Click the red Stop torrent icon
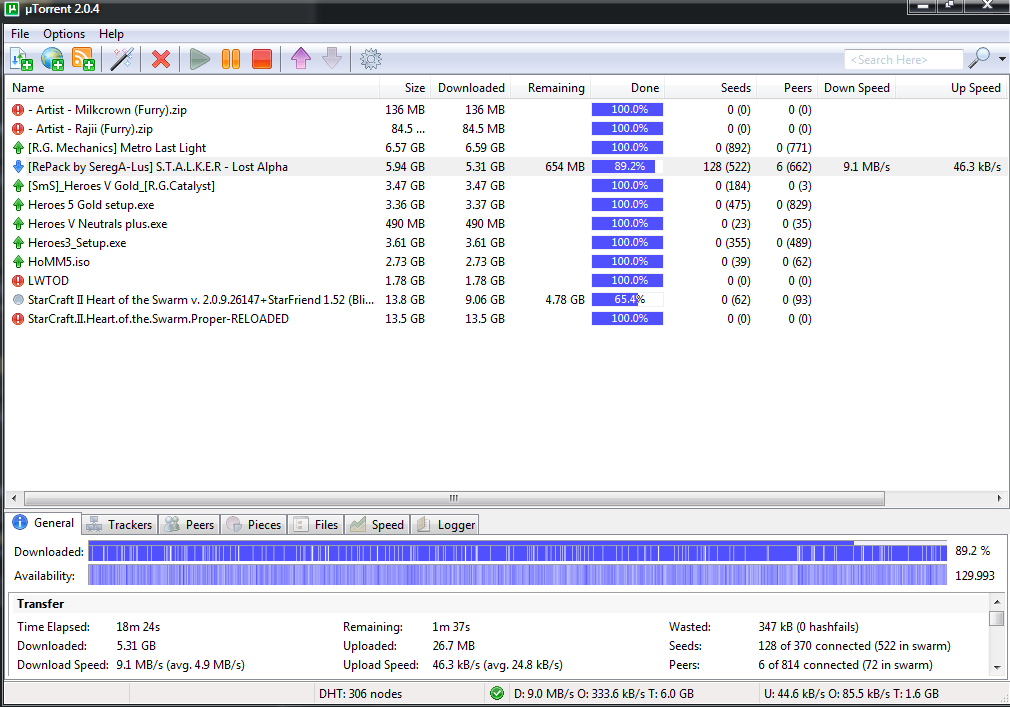This screenshot has height=707, width=1010. tap(262, 59)
